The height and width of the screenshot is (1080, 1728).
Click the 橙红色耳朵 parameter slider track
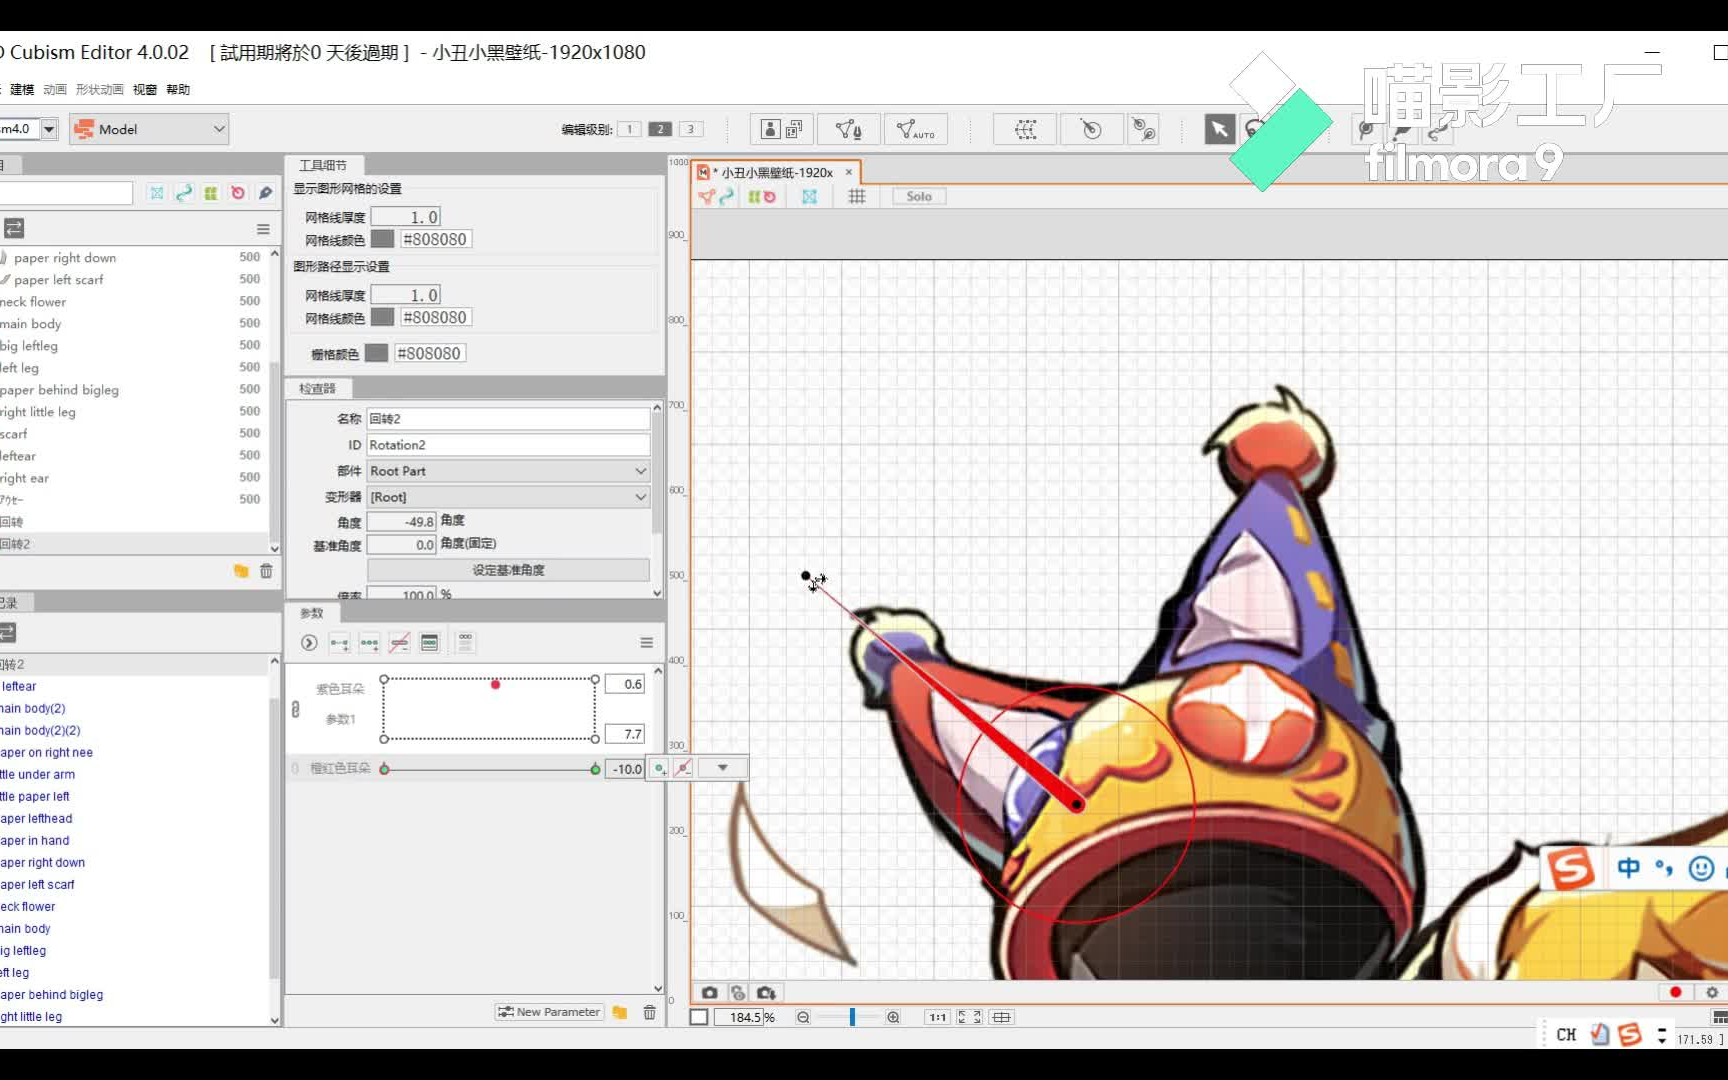(490, 769)
